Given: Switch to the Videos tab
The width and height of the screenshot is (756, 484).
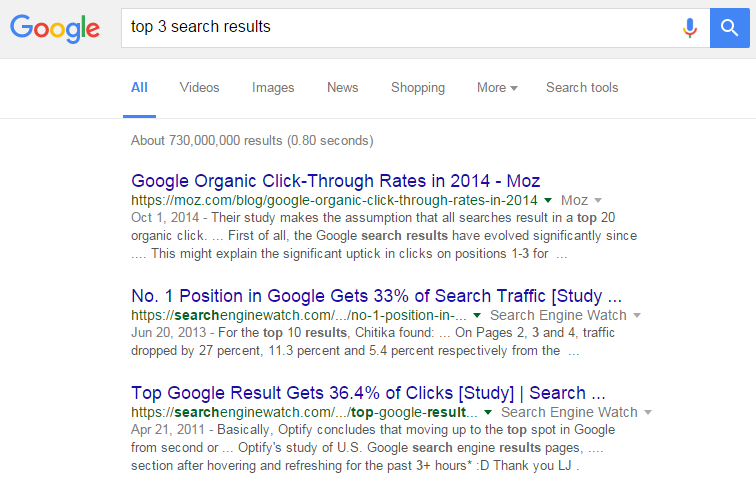Looking at the screenshot, I should 199,88.
